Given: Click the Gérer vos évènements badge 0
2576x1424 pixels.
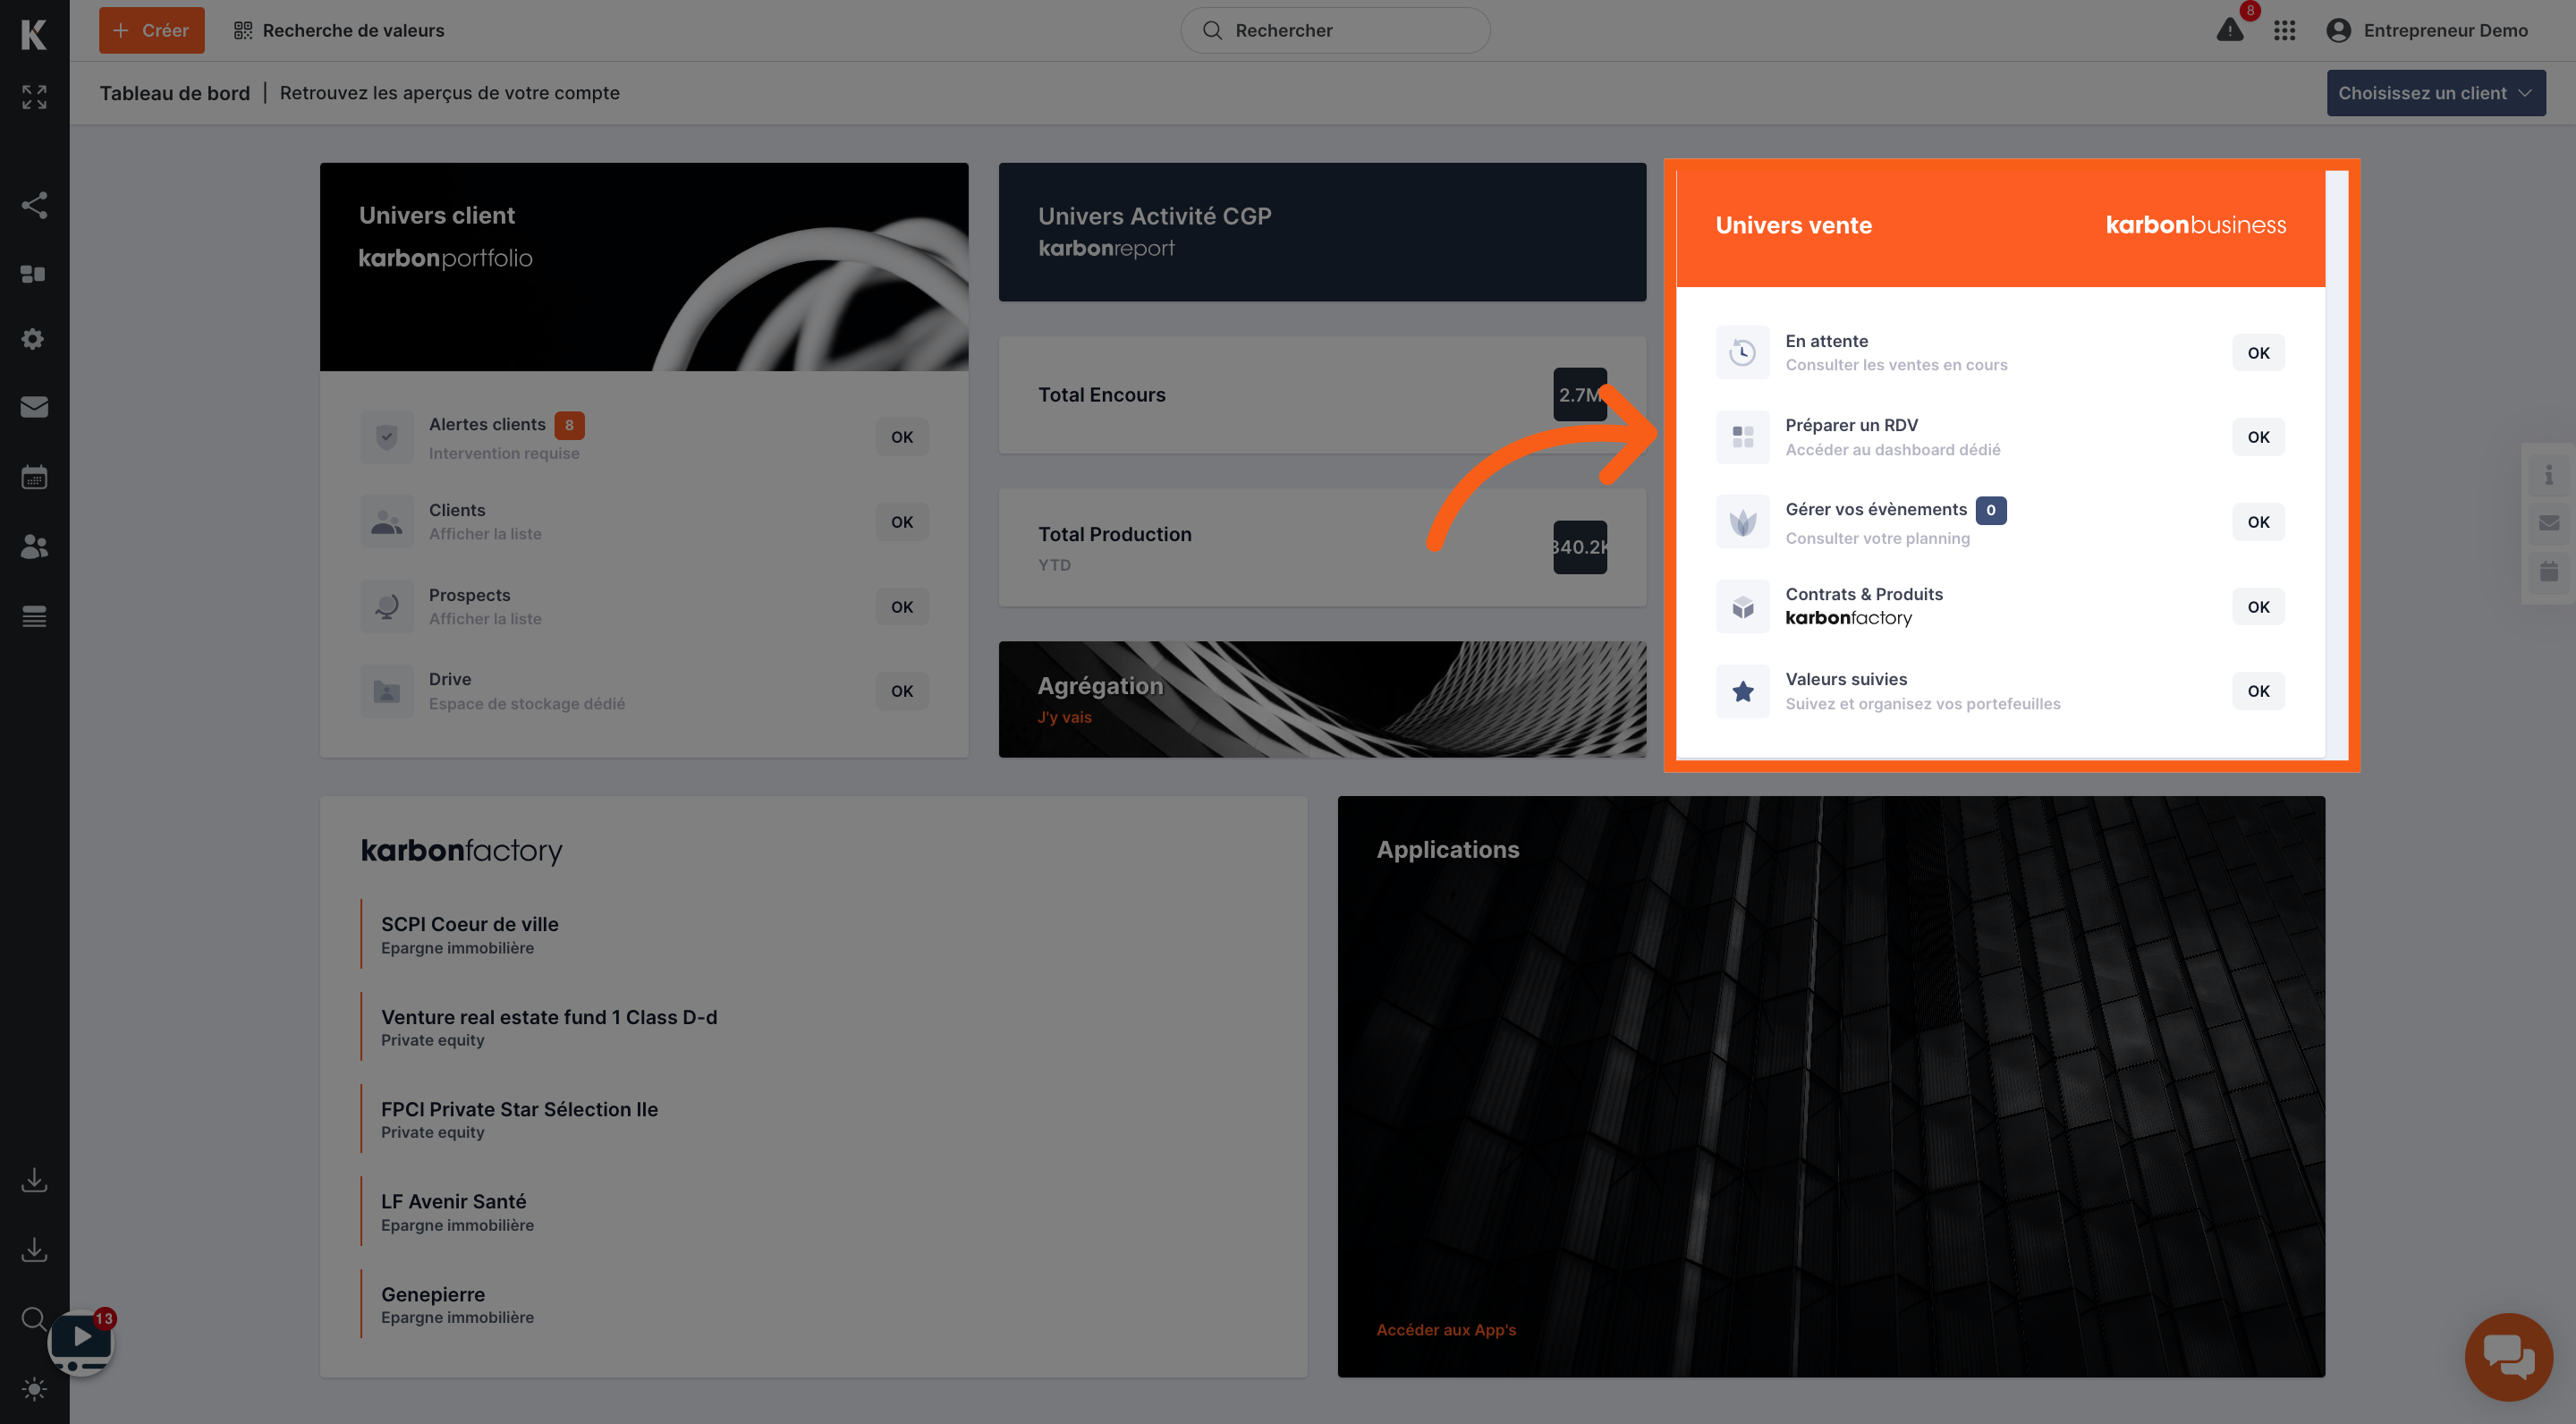Looking at the screenshot, I should [1990, 510].
